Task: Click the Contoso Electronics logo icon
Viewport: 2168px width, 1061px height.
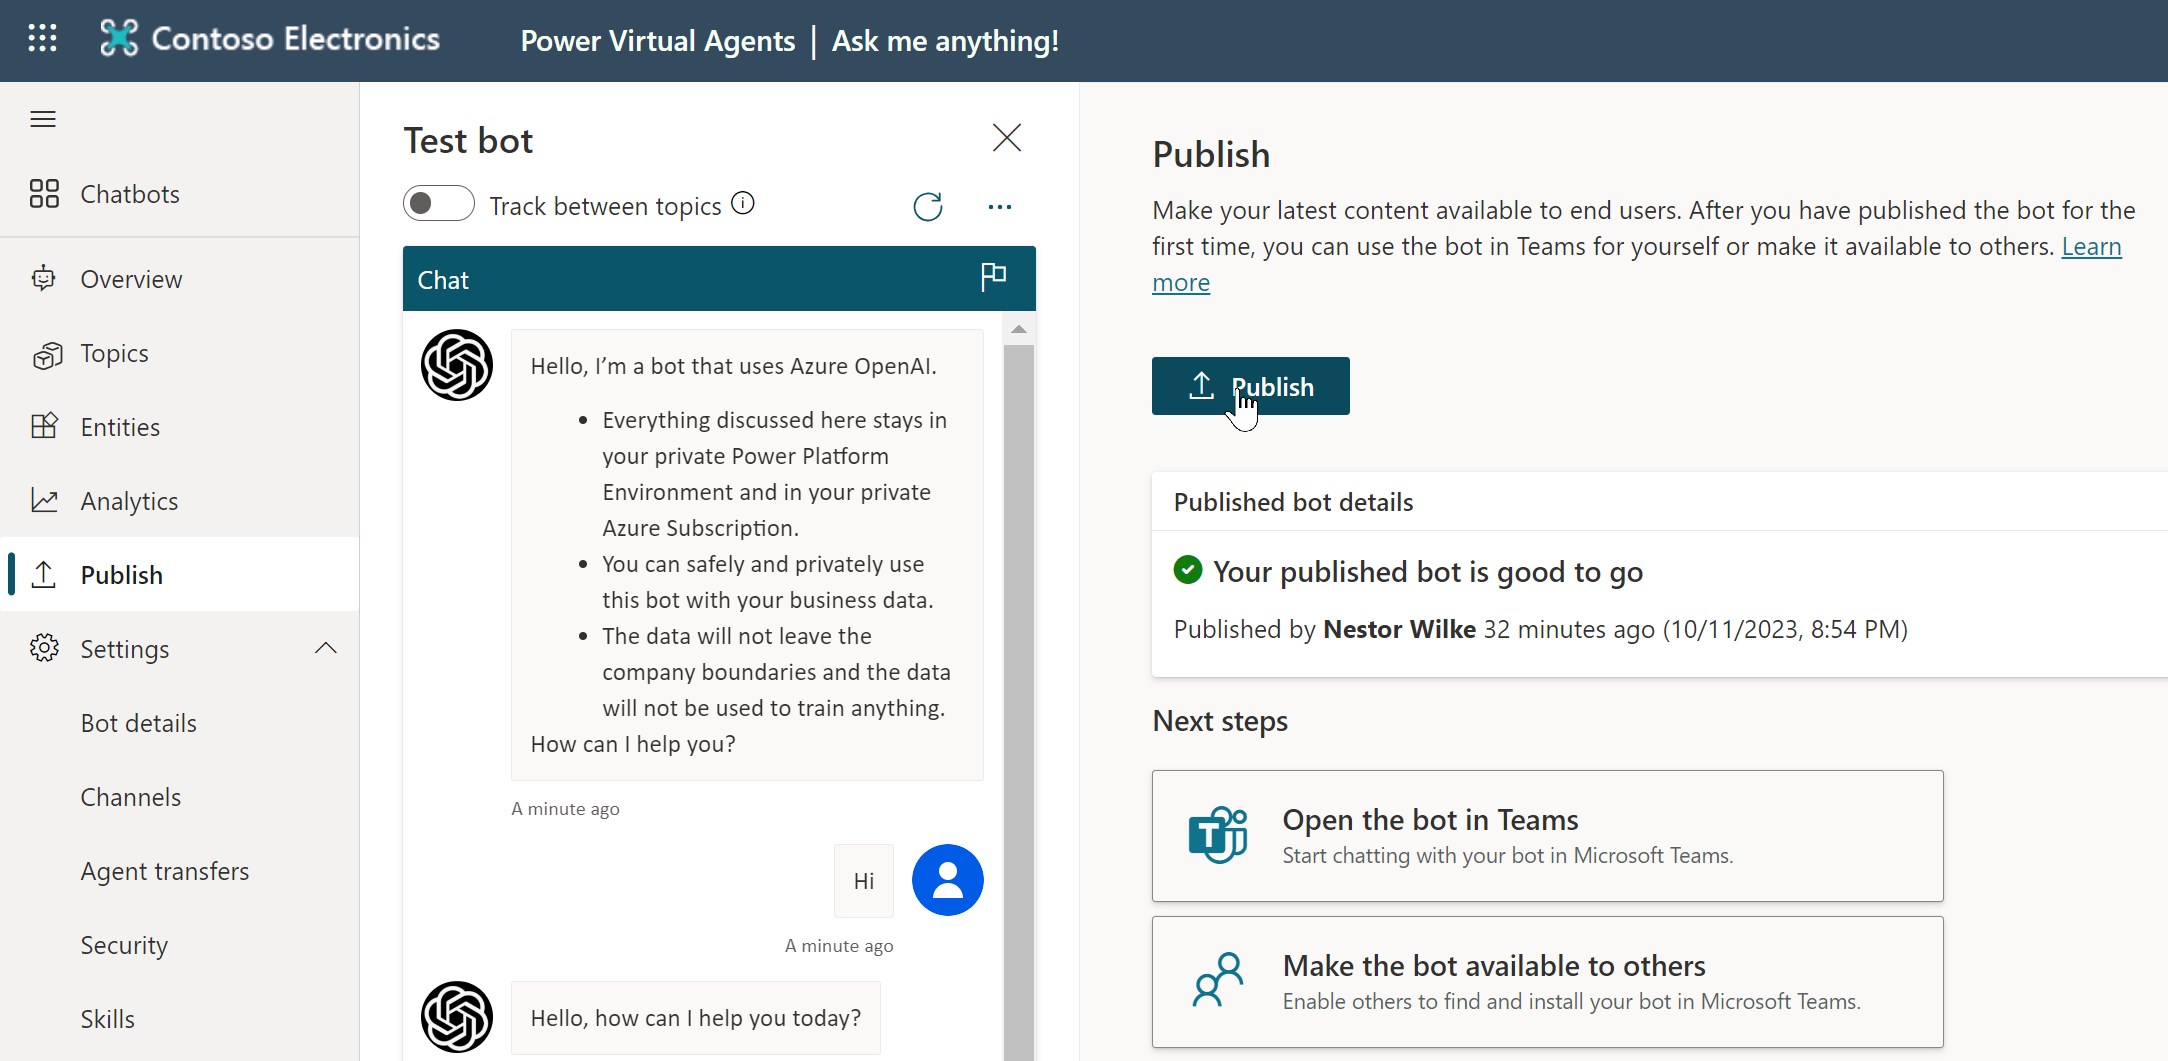Action: [119, 39]
